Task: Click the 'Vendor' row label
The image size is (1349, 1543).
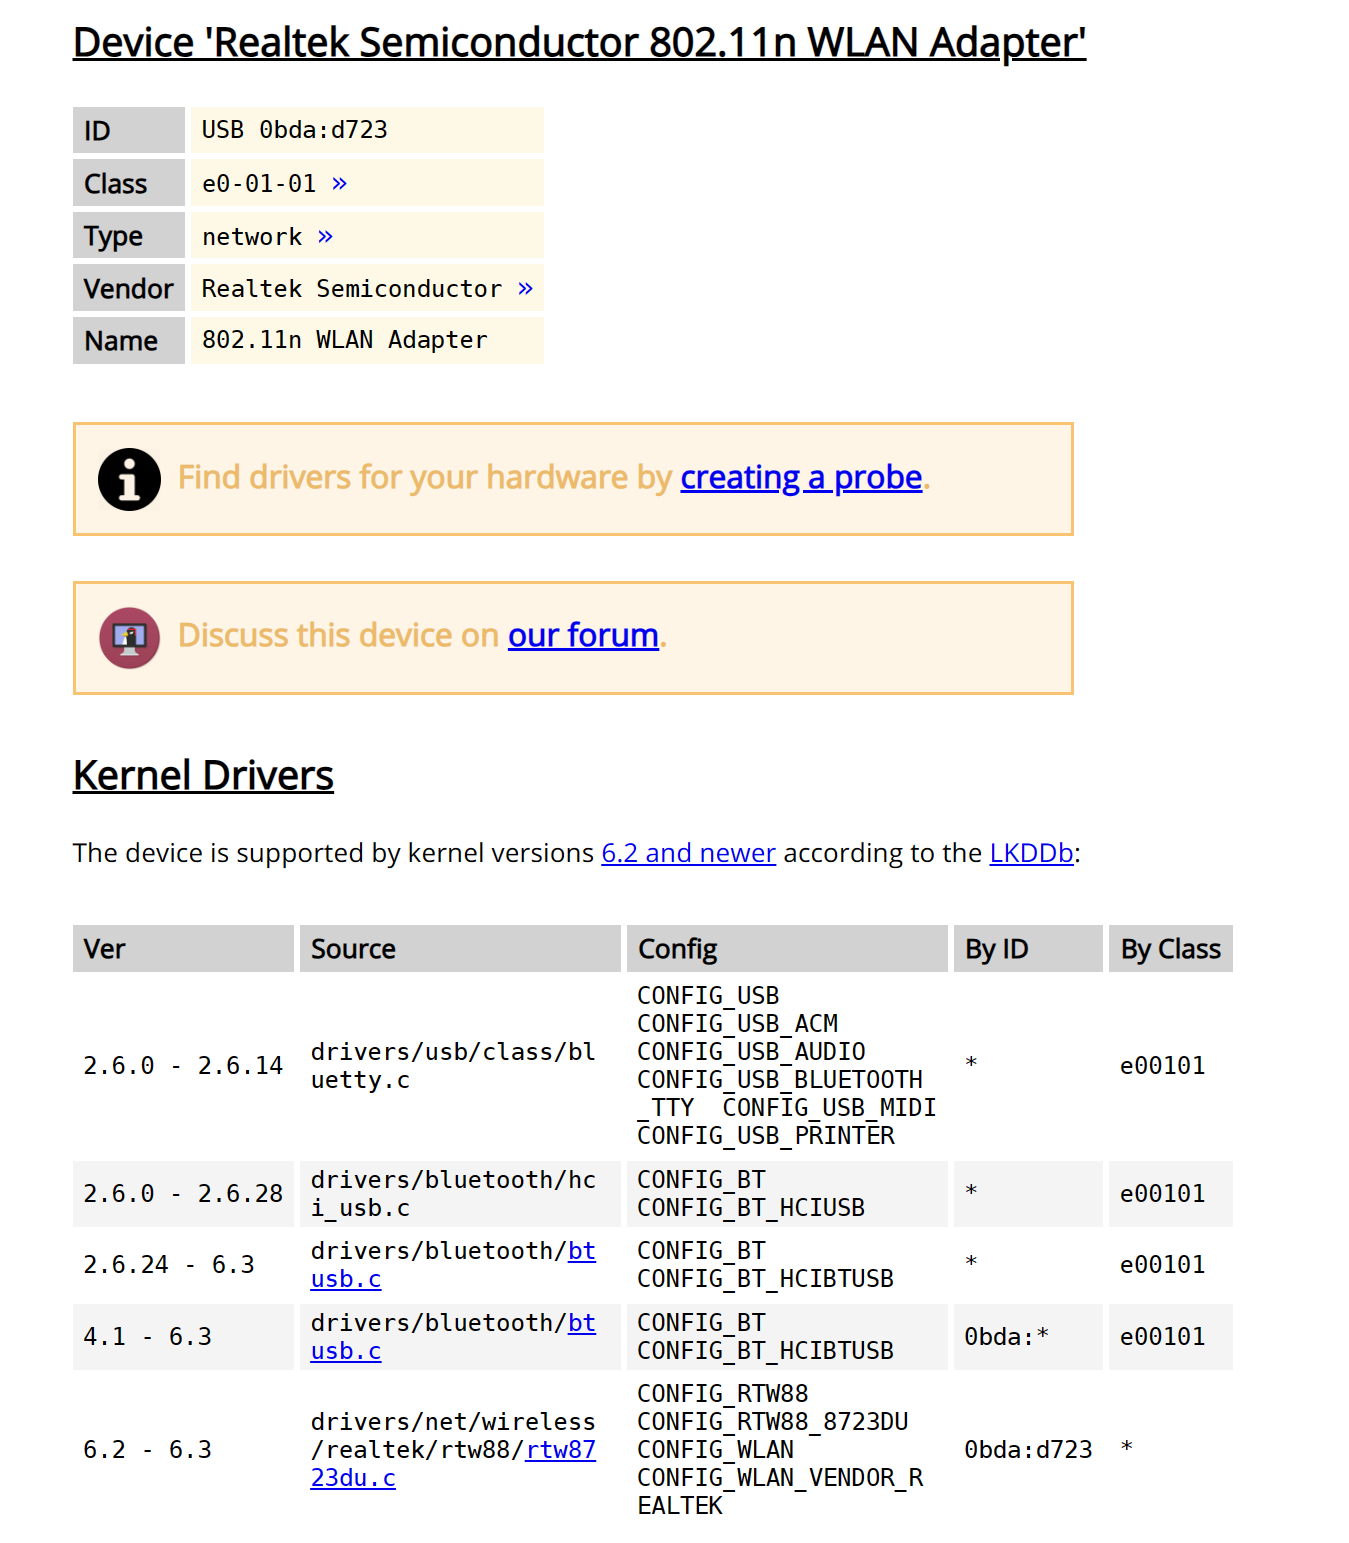Action: click(x=129, y=288)
